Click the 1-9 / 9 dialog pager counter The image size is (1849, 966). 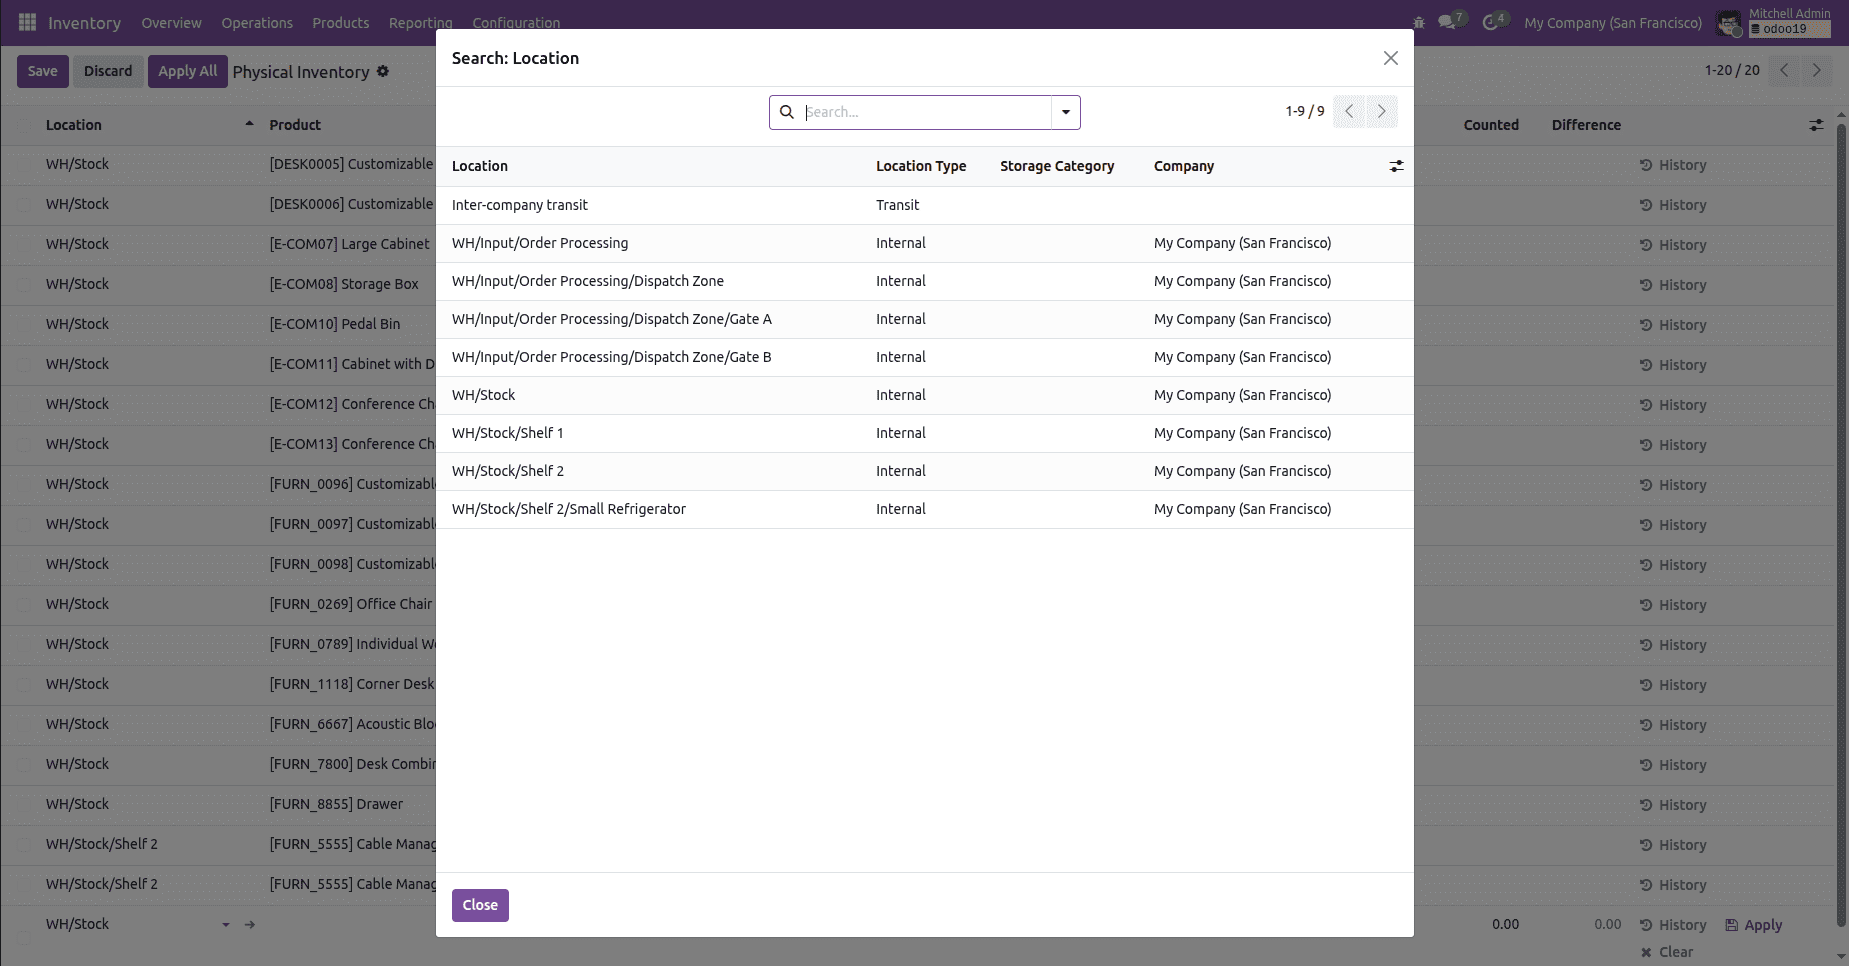1305,111
